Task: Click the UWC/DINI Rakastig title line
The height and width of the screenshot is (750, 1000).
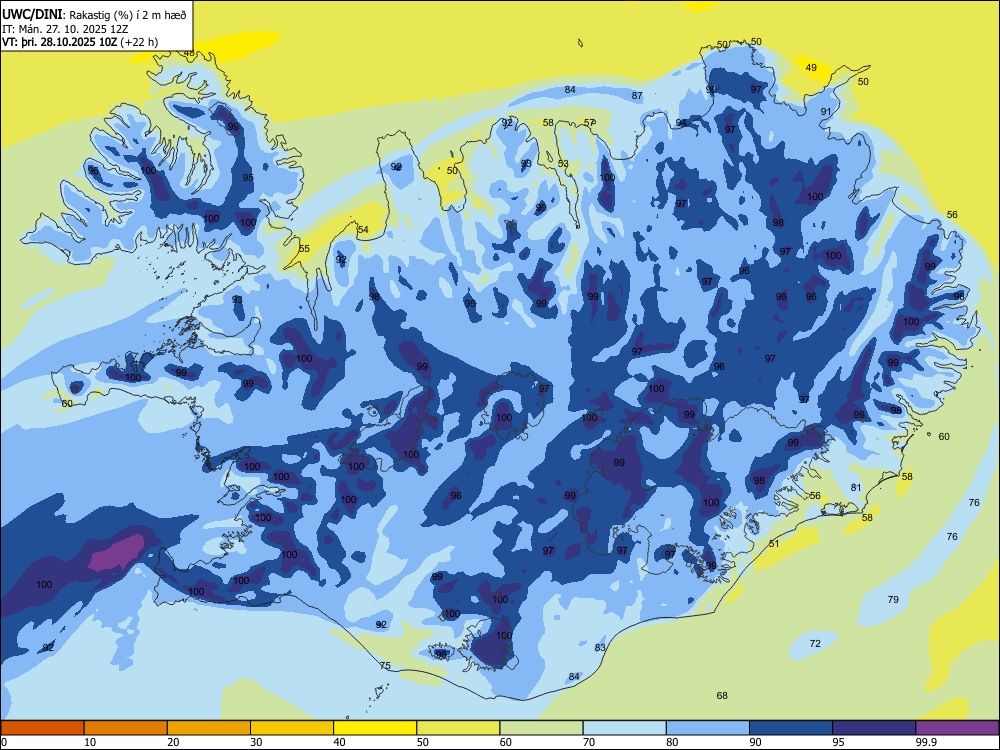Action: [x=94, y=15]
